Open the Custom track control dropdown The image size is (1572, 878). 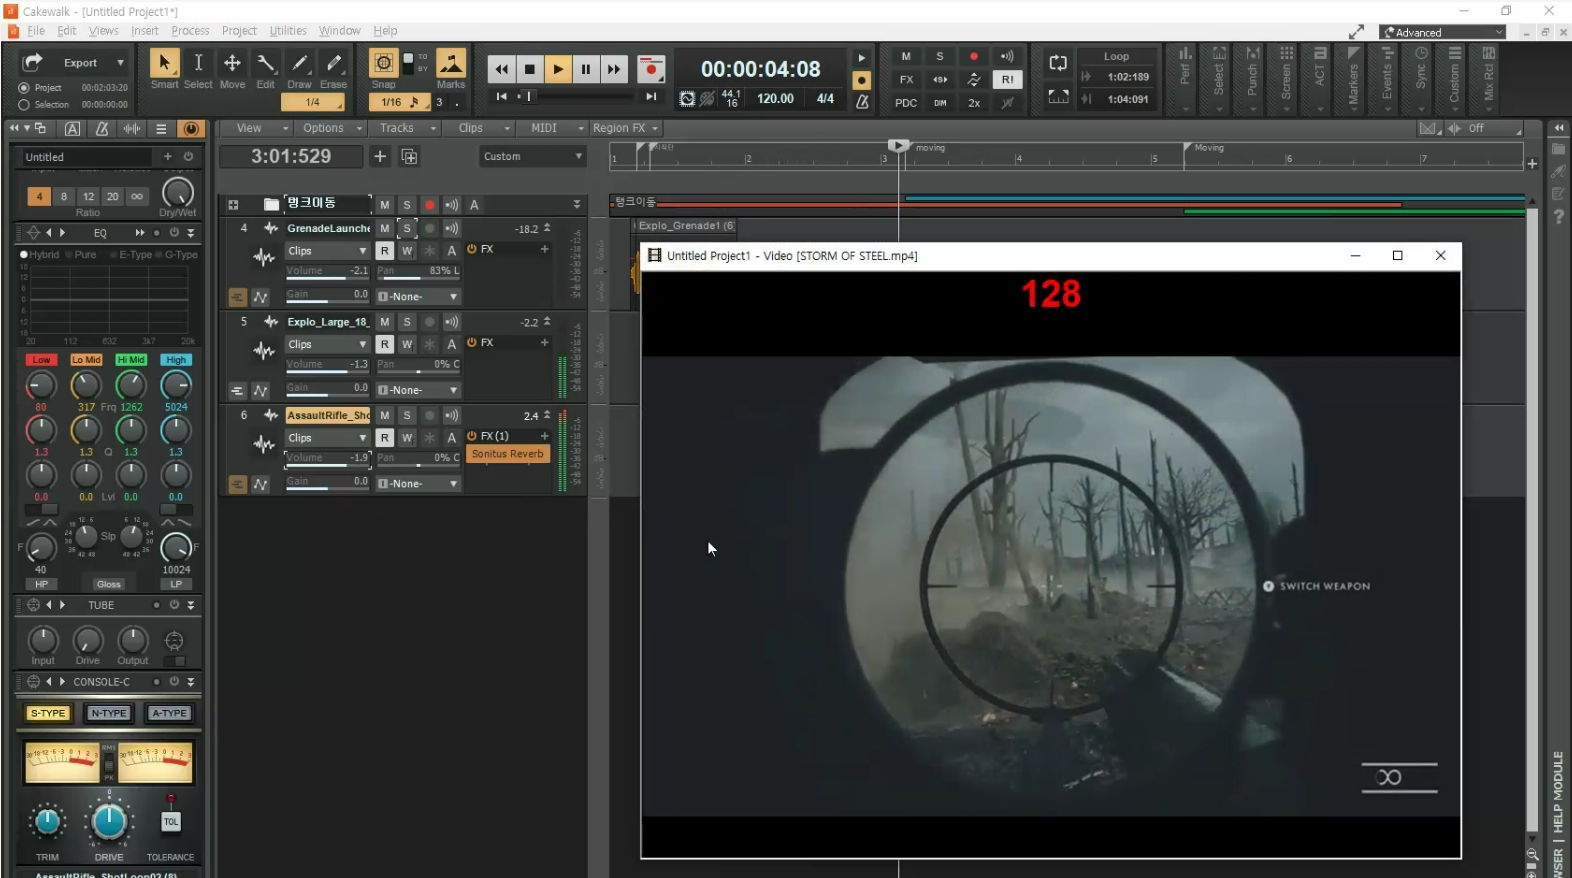[532, 157]
